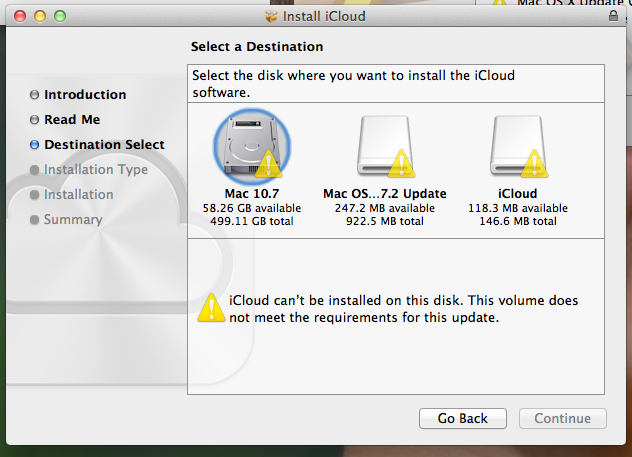This screenshot has height=457, width=632.
Task: Select the Destination Select step
Action: click(x=104, y=144)
